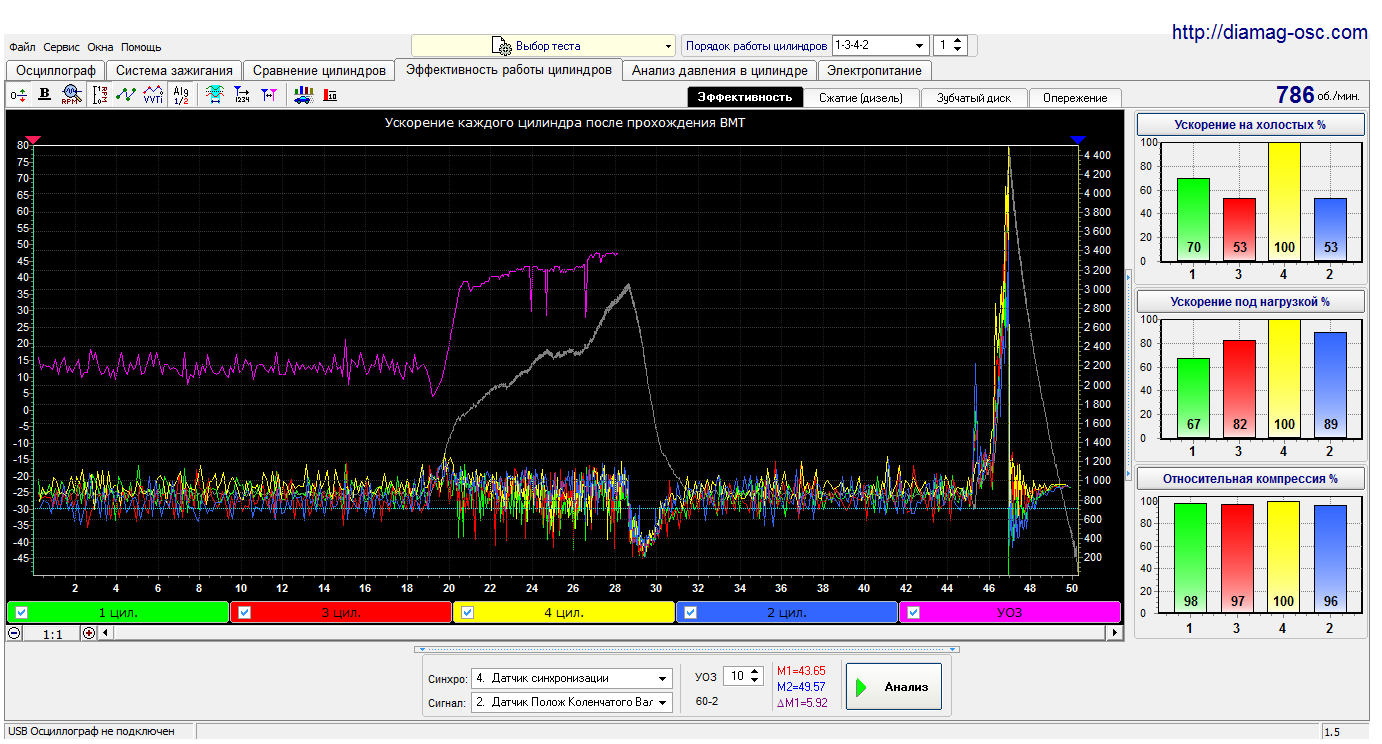Open the http://diamag-osc.com link

click(1269, 33)
